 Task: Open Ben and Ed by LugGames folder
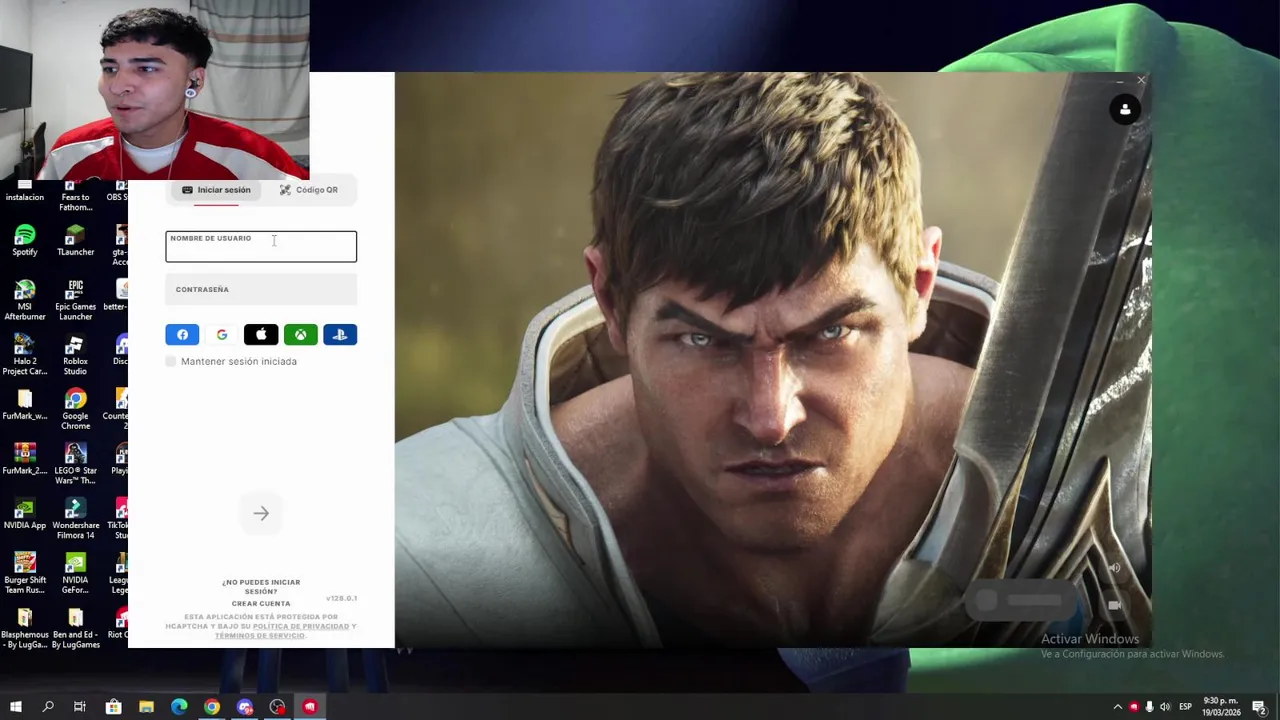pos(75,629)
